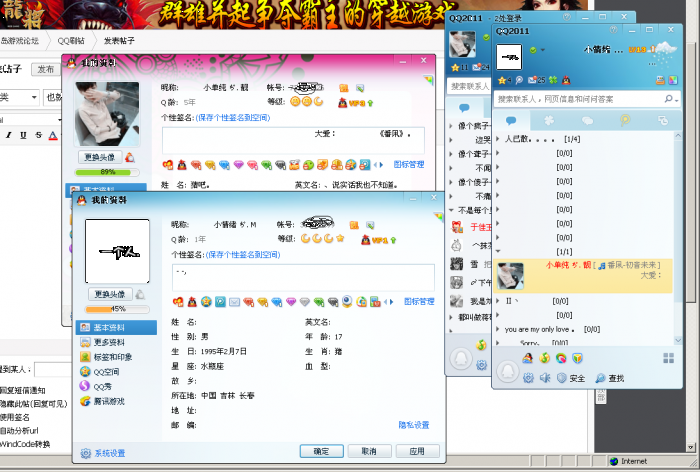Screen dimensions: 700x472
Task: Open colorful skin changer icon in QQ2011
Action: [673, 80]
